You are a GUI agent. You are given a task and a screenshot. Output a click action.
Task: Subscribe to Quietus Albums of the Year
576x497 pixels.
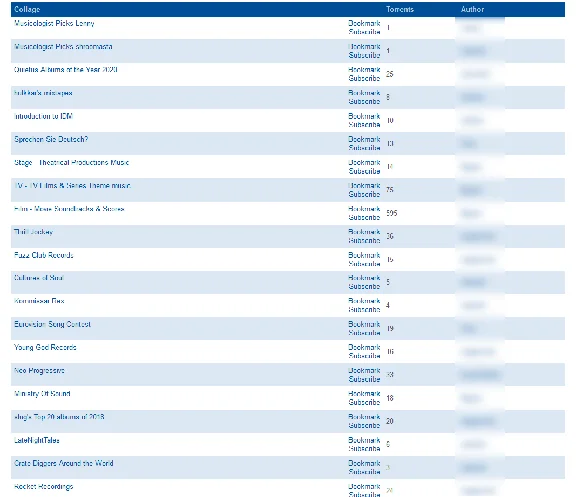pyautogui.click(x=364, y=78)
